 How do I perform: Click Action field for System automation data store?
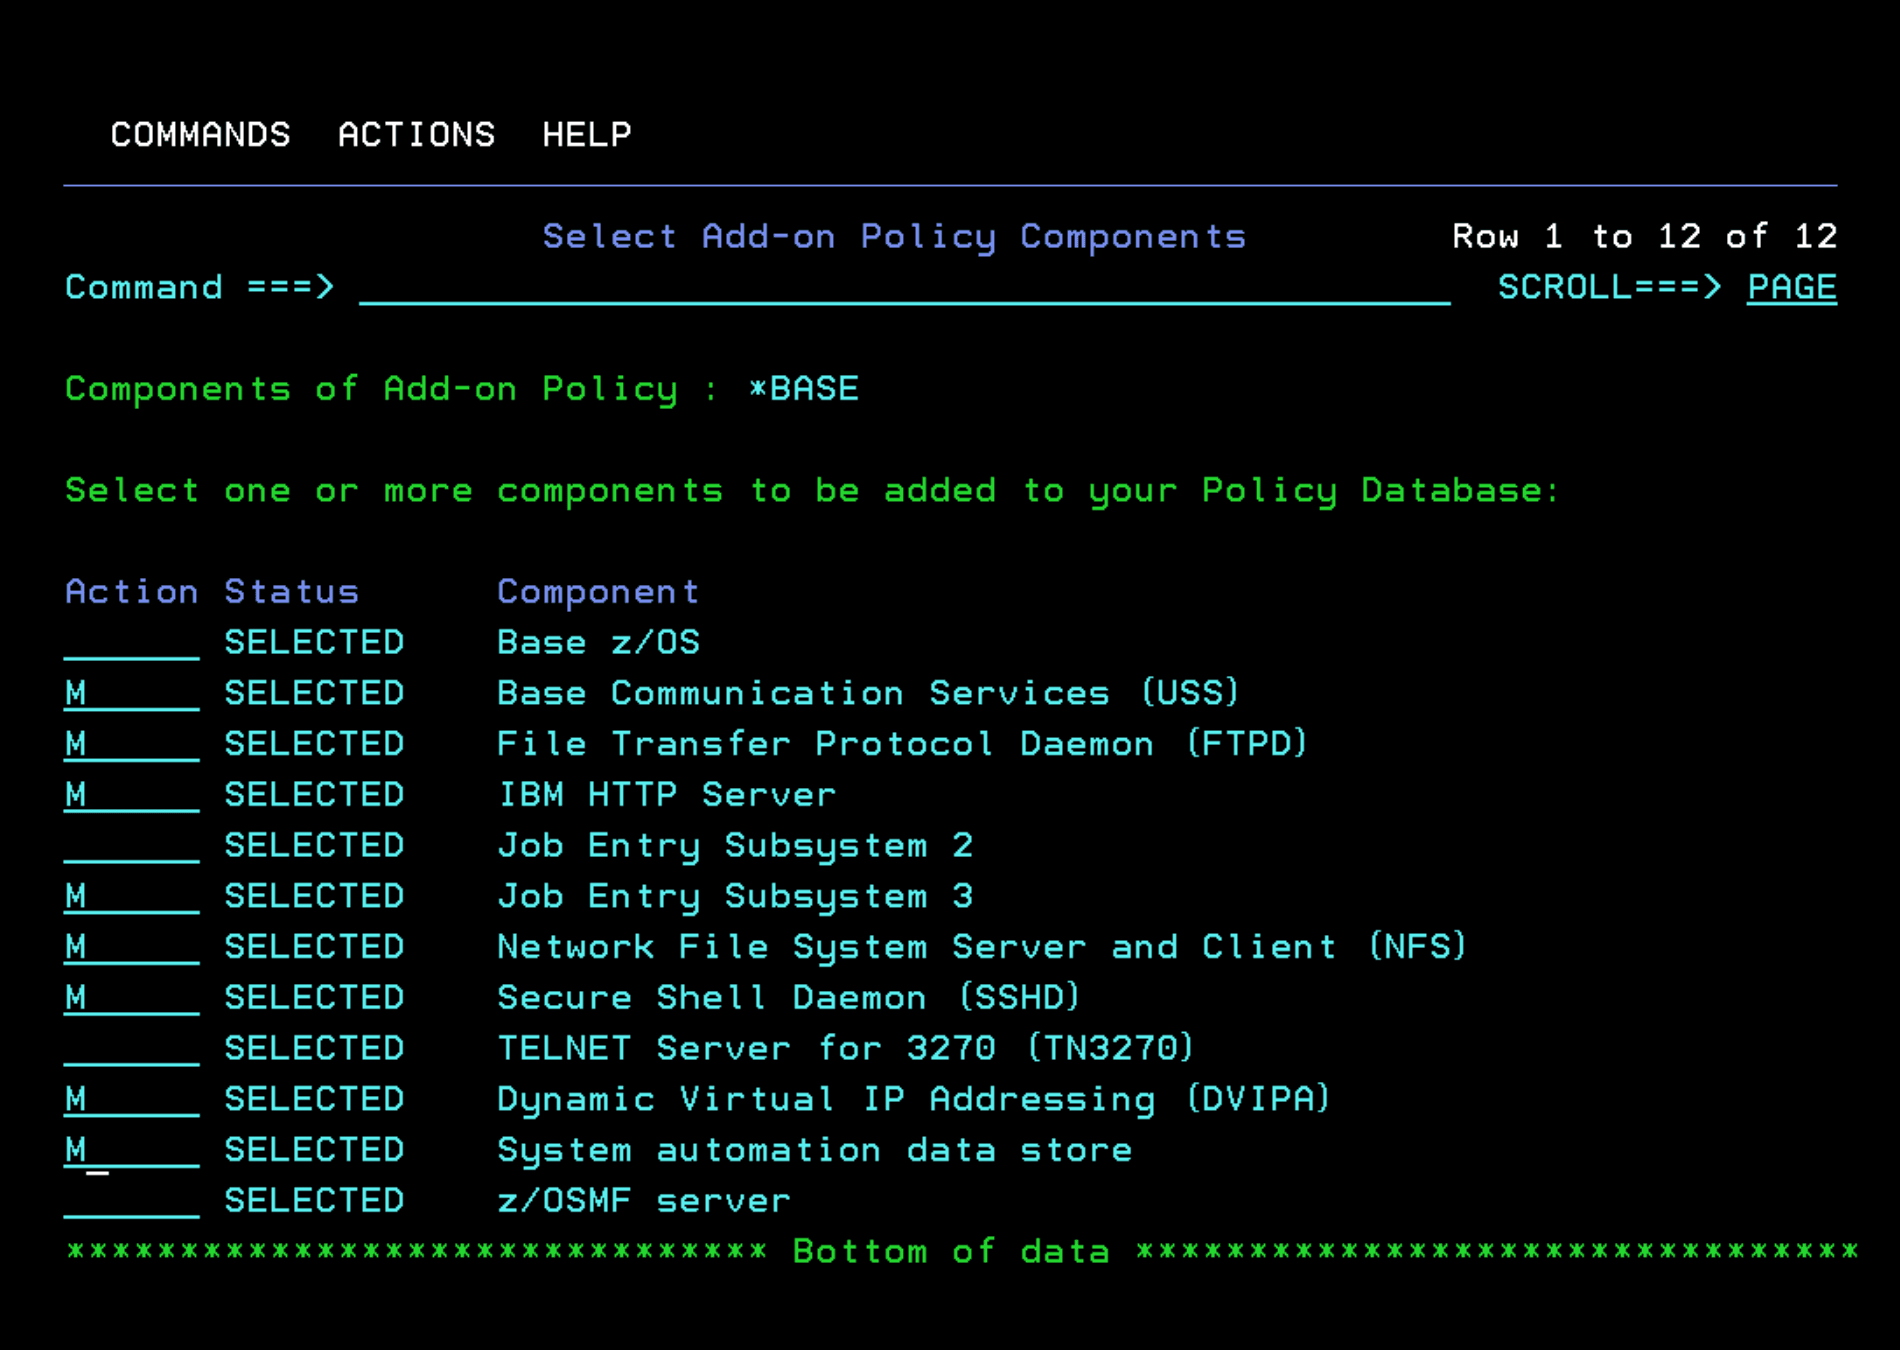pyautogui.click(x=131, y=1151)
